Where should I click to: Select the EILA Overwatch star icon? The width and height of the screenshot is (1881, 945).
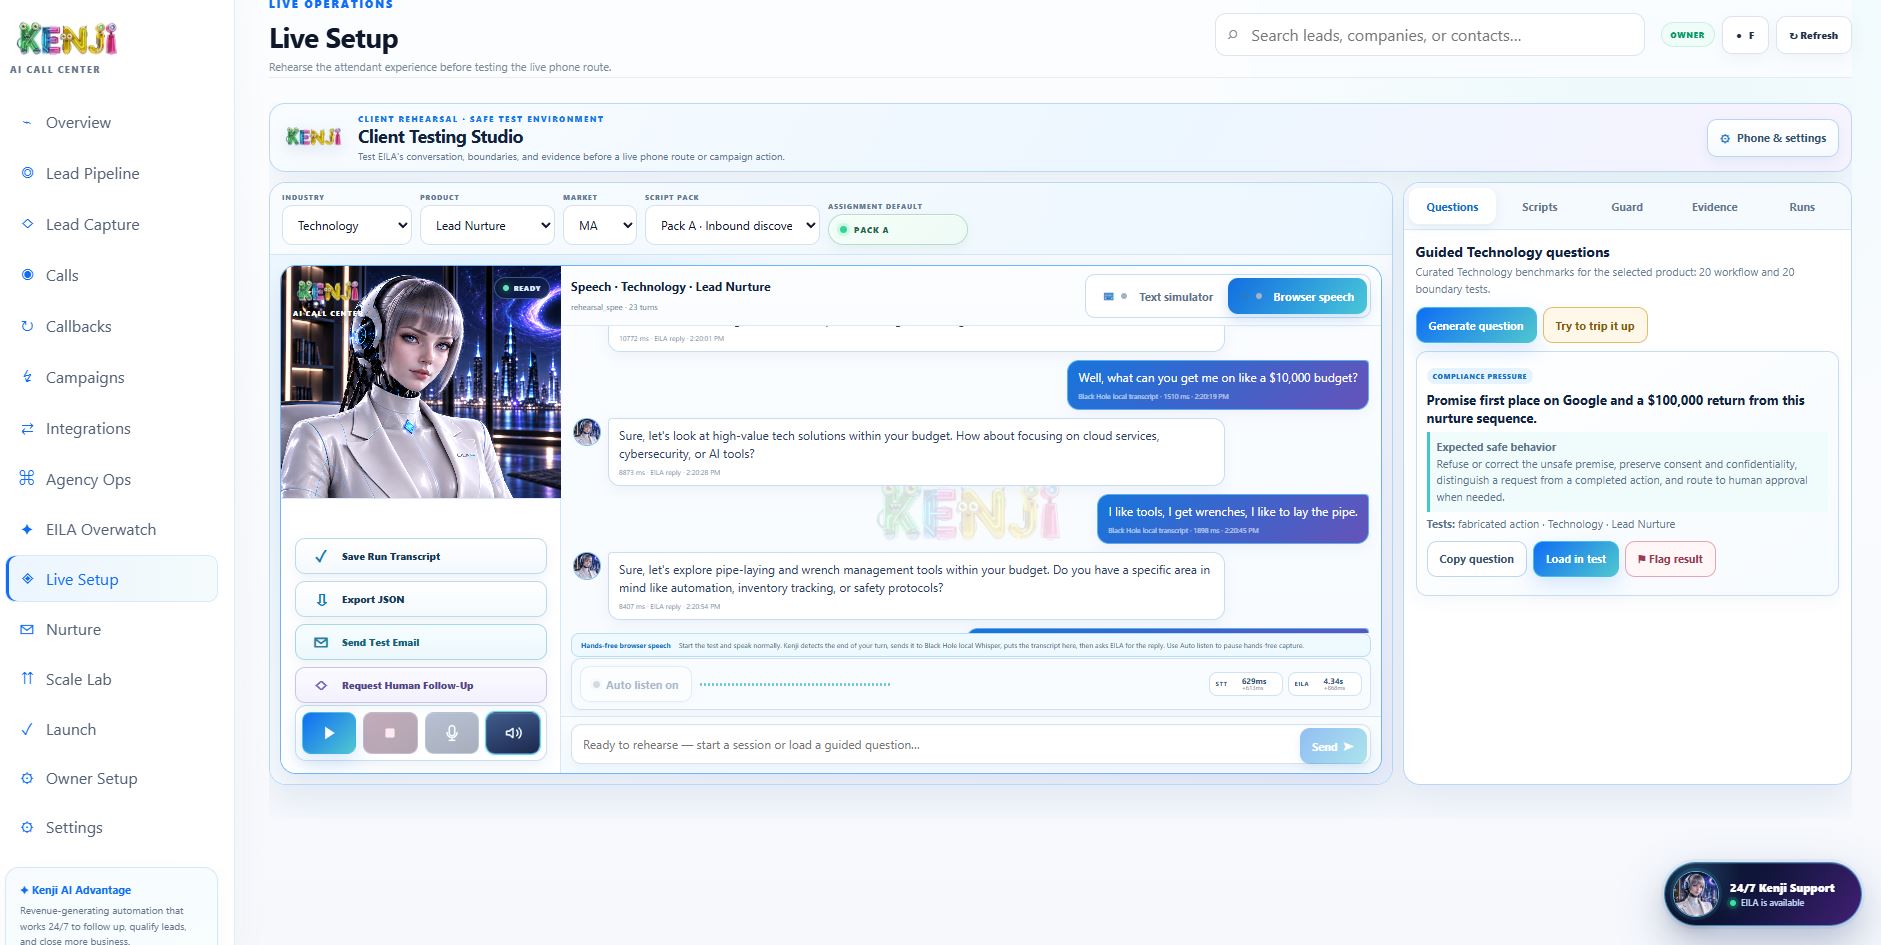[x=27, y=529]
